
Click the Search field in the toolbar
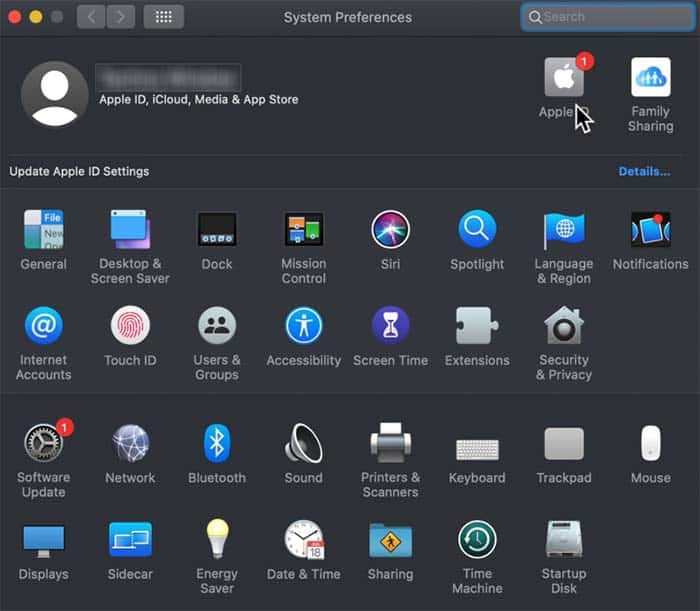point(608,17)
